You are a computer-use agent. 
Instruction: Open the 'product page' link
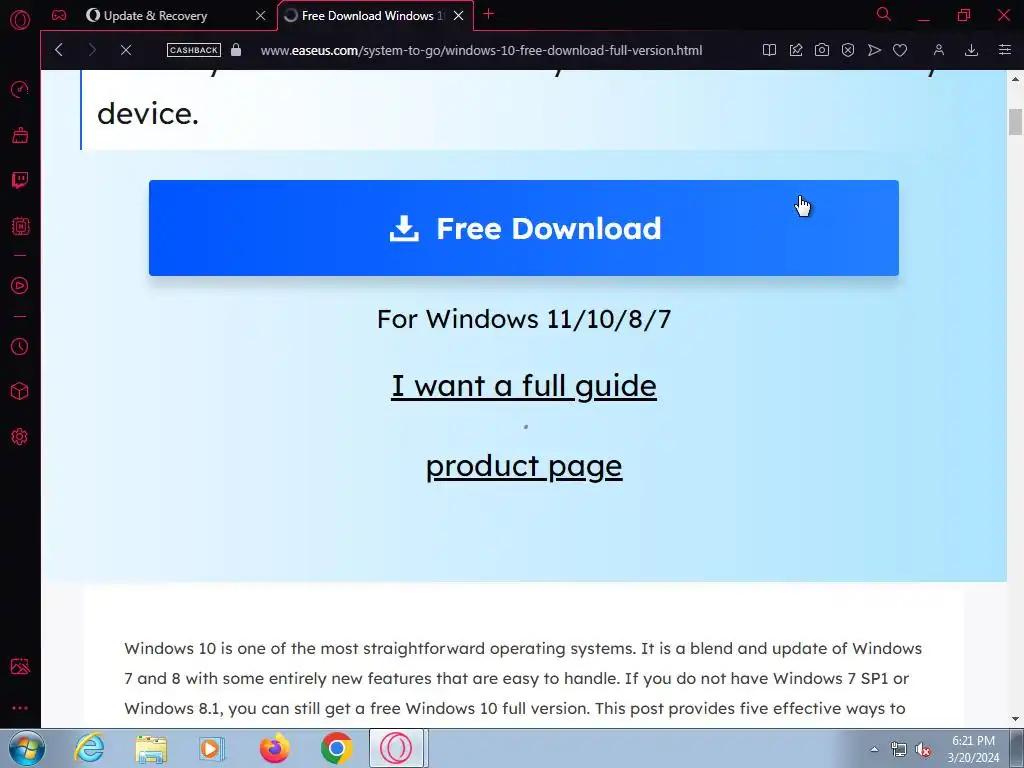pyautogui.click(x=524, y=466)
